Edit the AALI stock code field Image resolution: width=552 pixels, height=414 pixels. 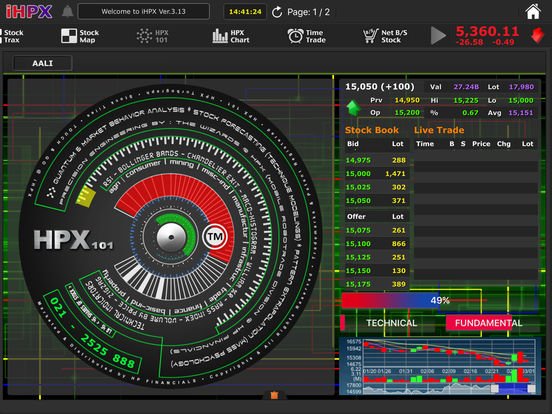[x=43, y=63]
